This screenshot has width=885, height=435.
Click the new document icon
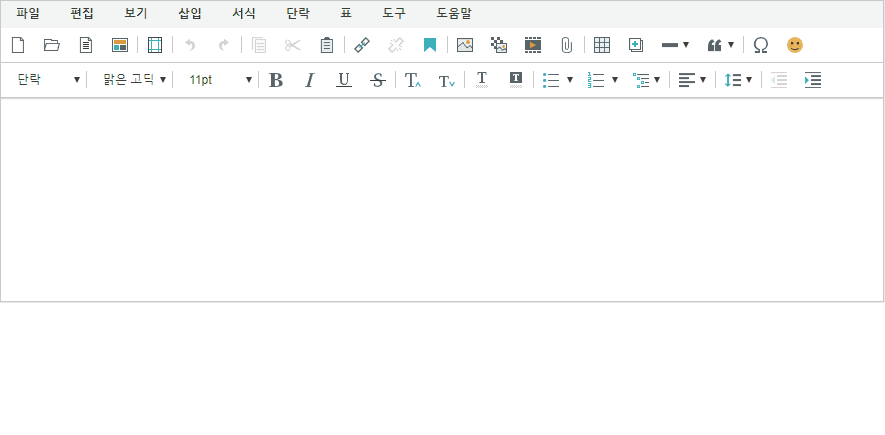pyautogui.click(x=18, y=45)
